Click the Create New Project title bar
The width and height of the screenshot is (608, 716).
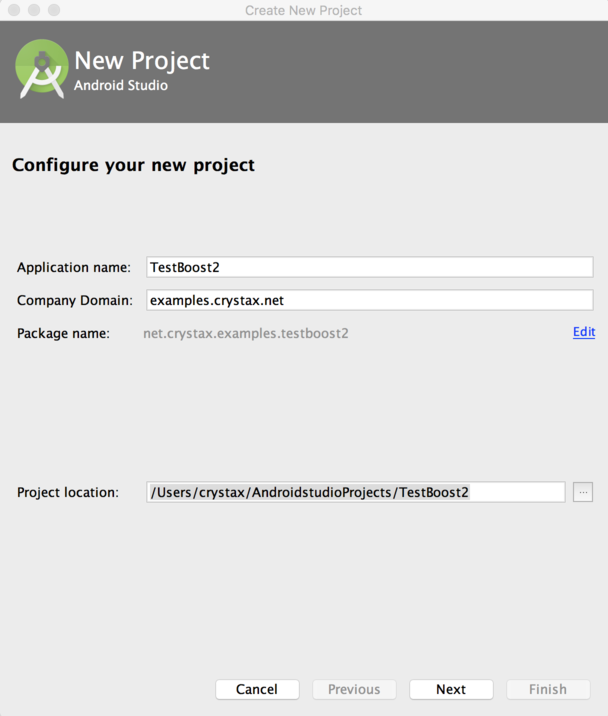303,10
